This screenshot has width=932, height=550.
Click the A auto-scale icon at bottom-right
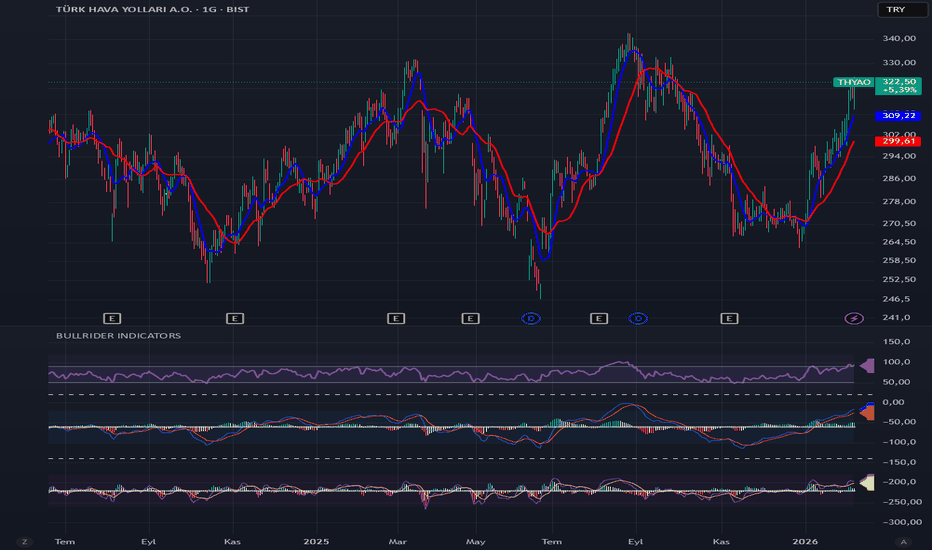(903, 541)
